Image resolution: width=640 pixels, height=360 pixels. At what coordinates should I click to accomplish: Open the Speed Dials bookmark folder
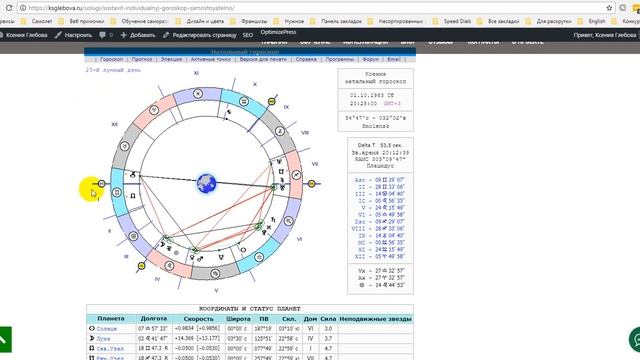coord(452,21)
